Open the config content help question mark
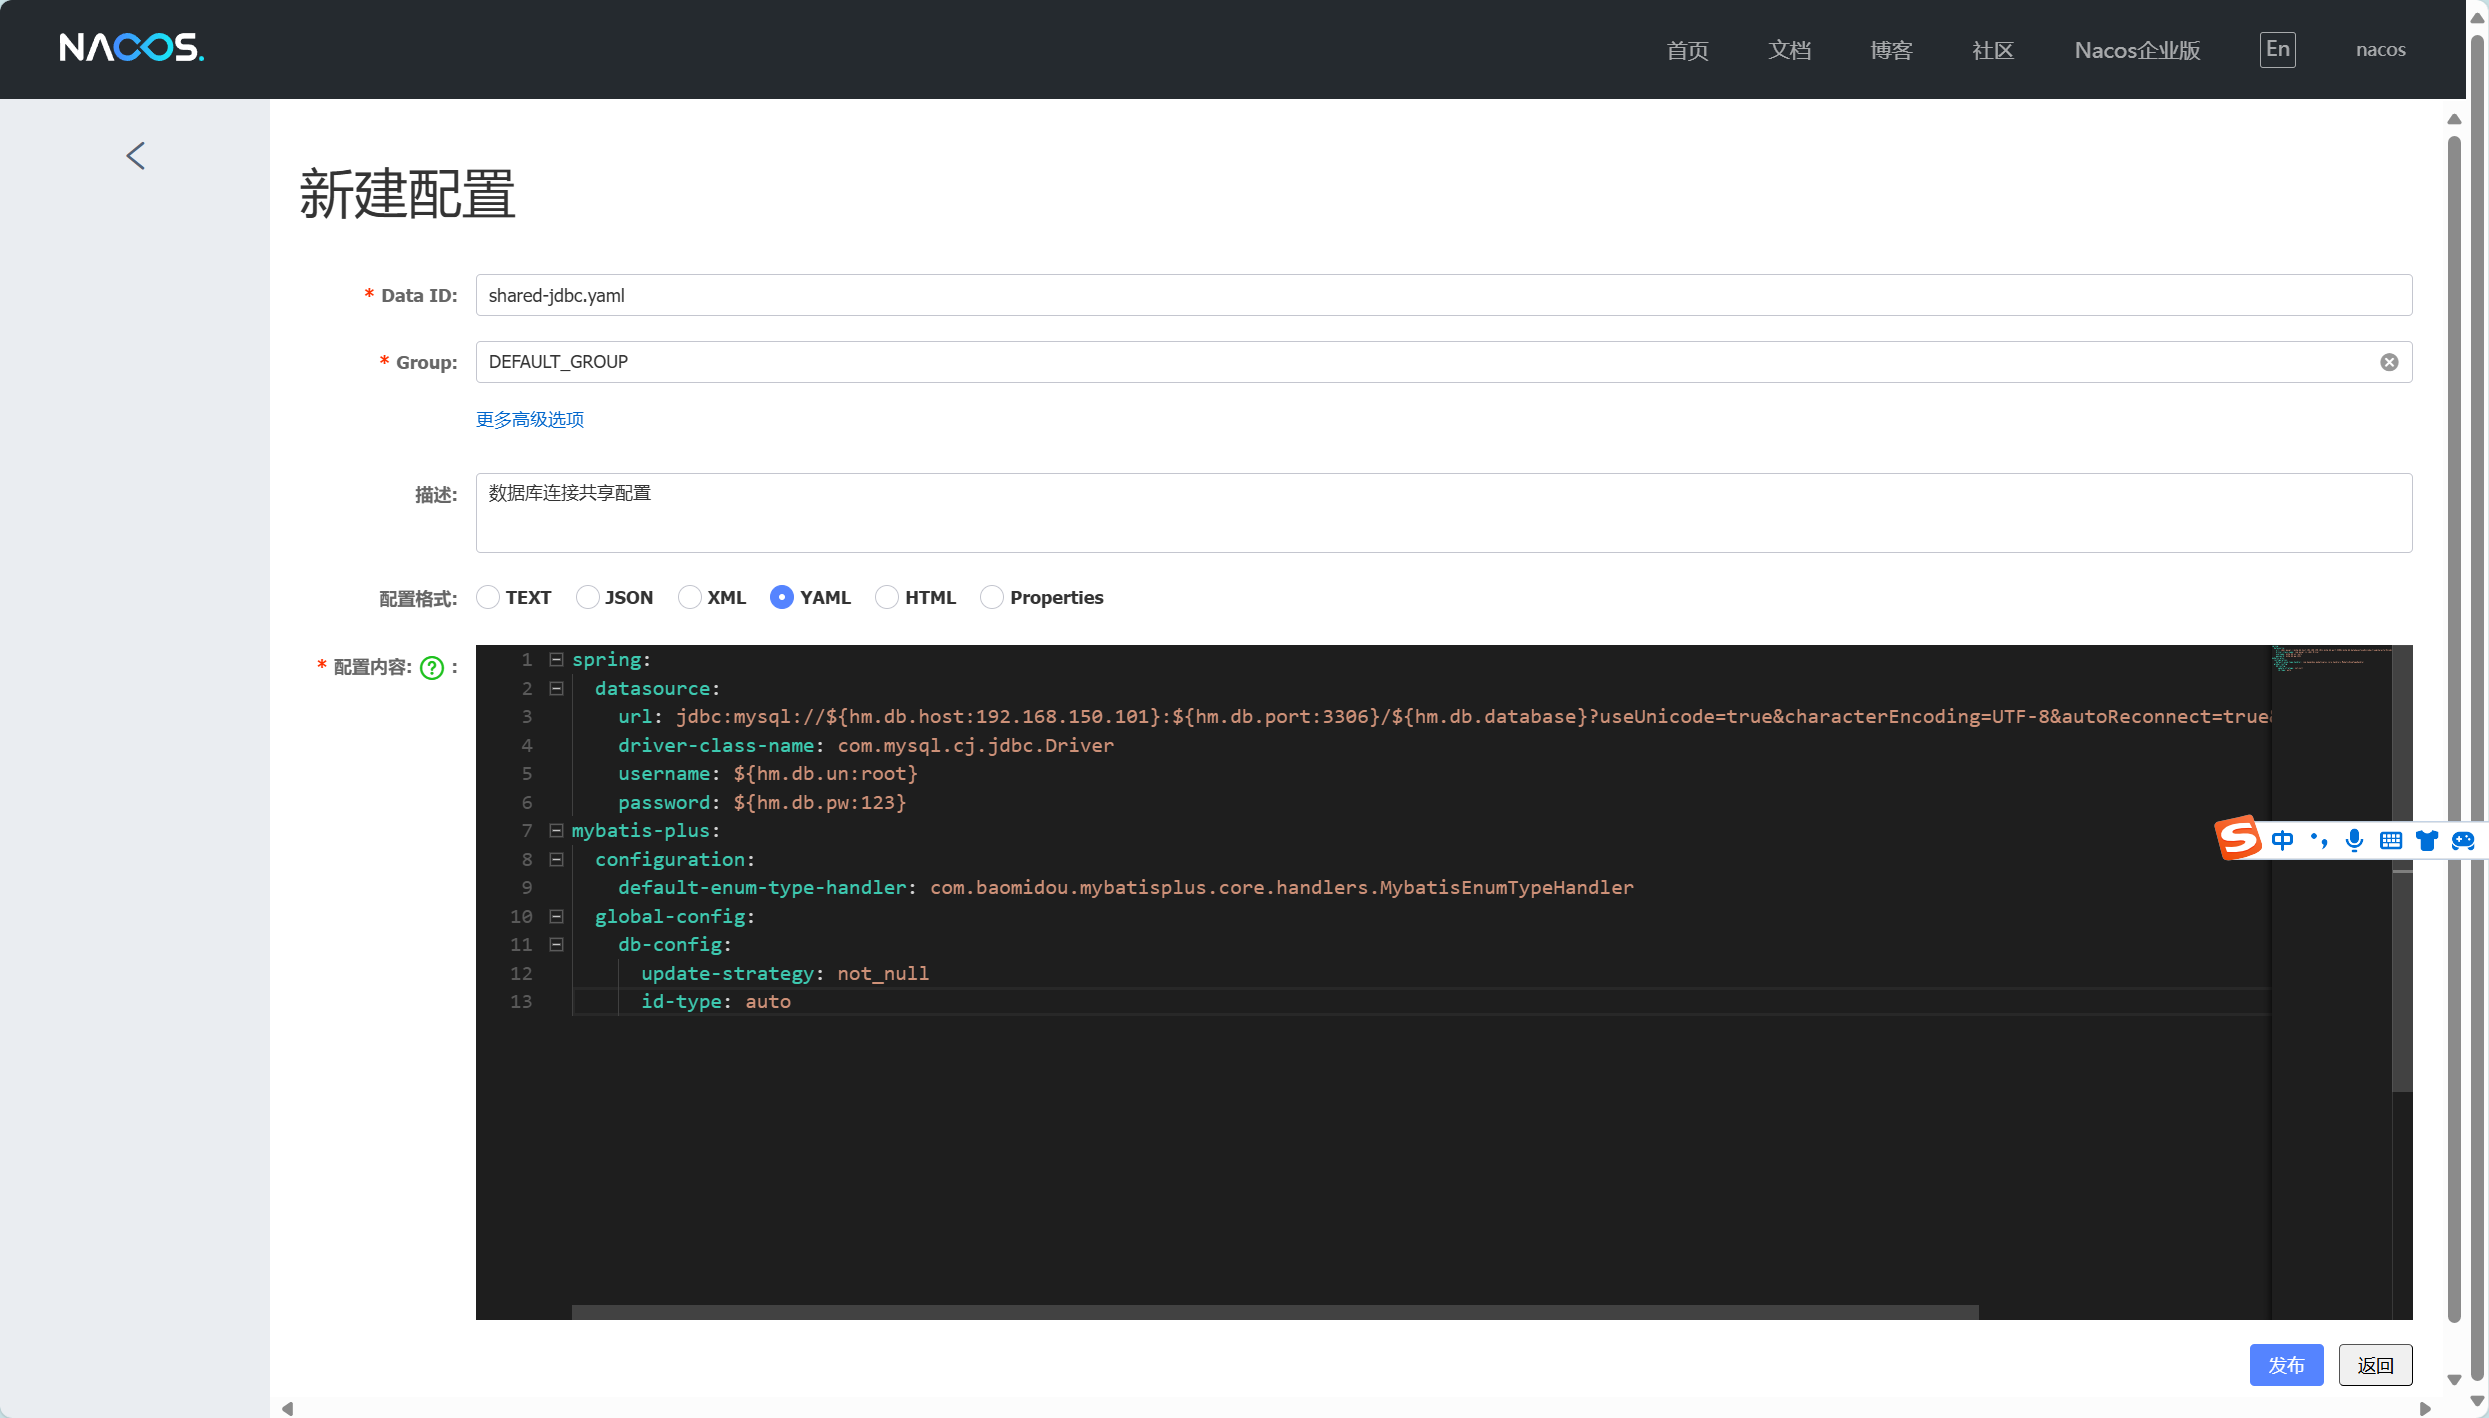This screenshot has height=1418, width=2489. point(432,668)
